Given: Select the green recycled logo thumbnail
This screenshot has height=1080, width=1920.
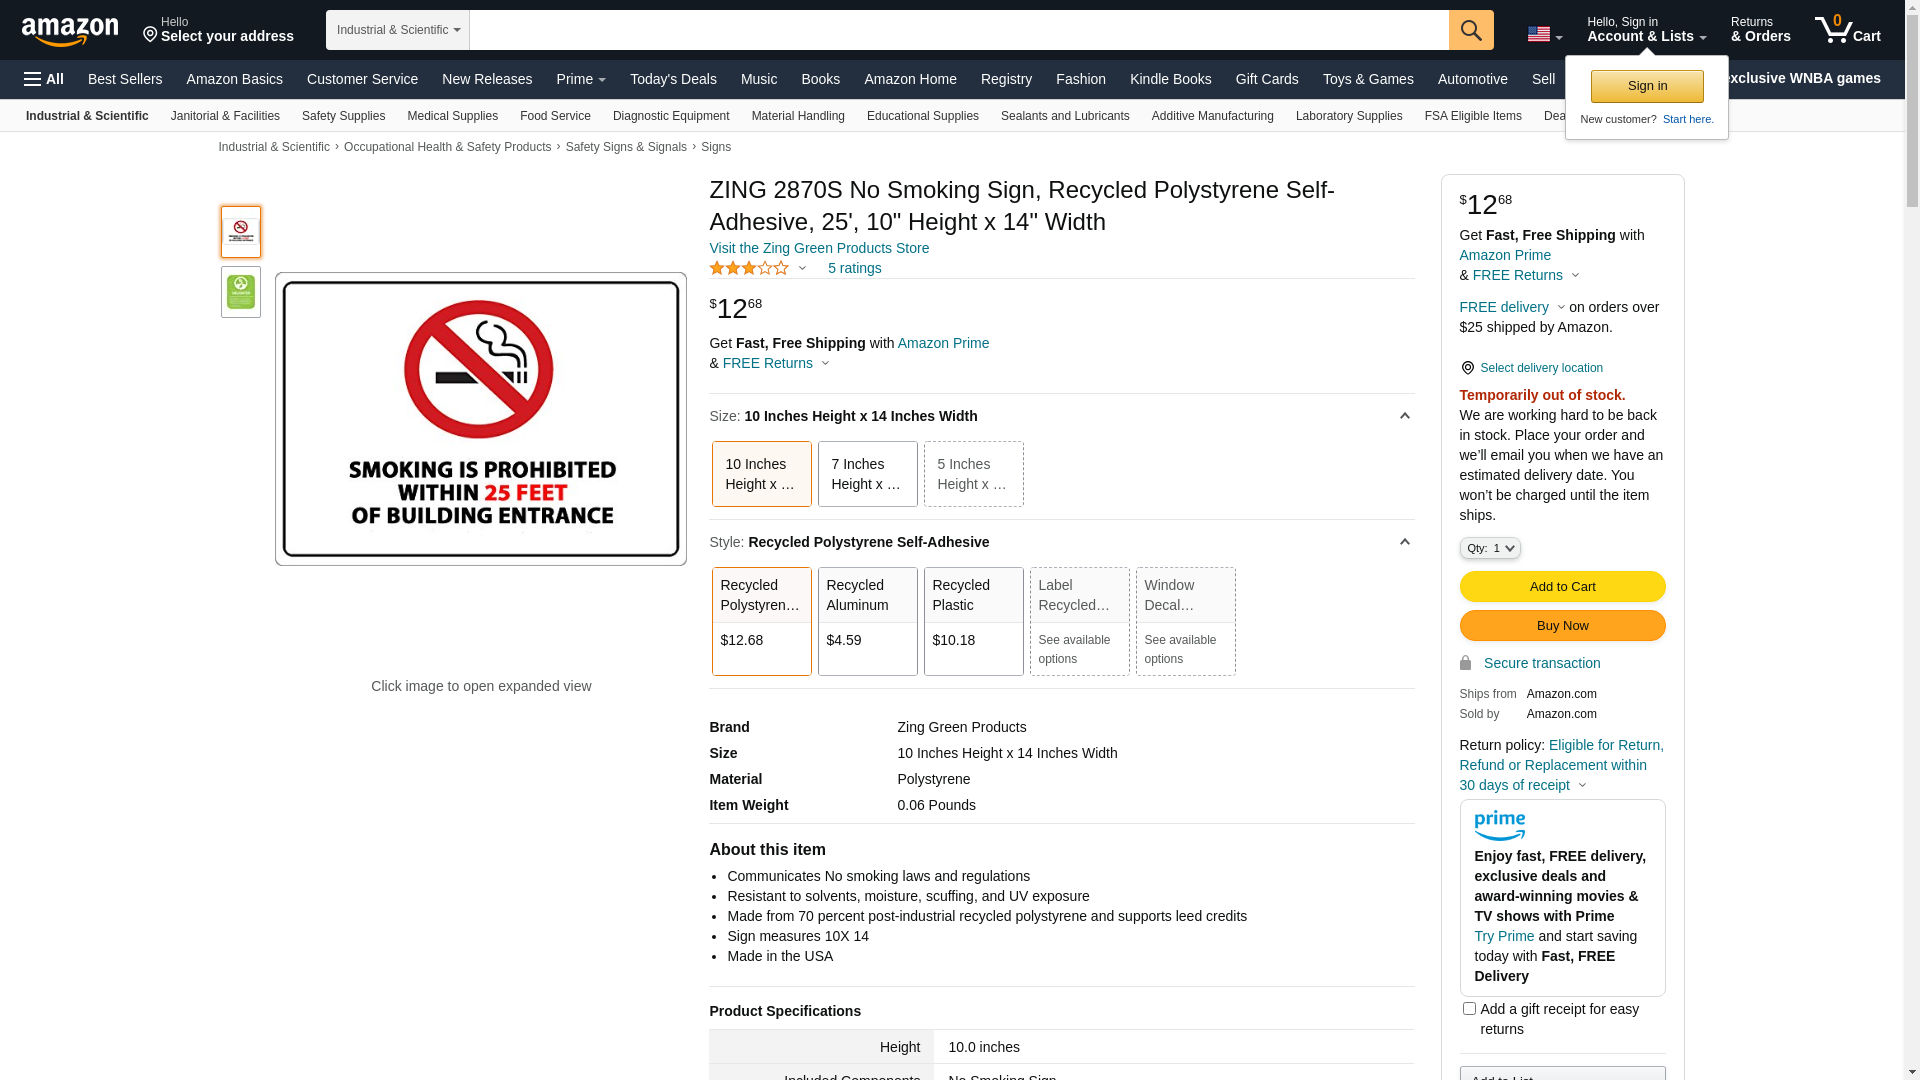Looking at the screenshot, I should click(x=241, y=292).
